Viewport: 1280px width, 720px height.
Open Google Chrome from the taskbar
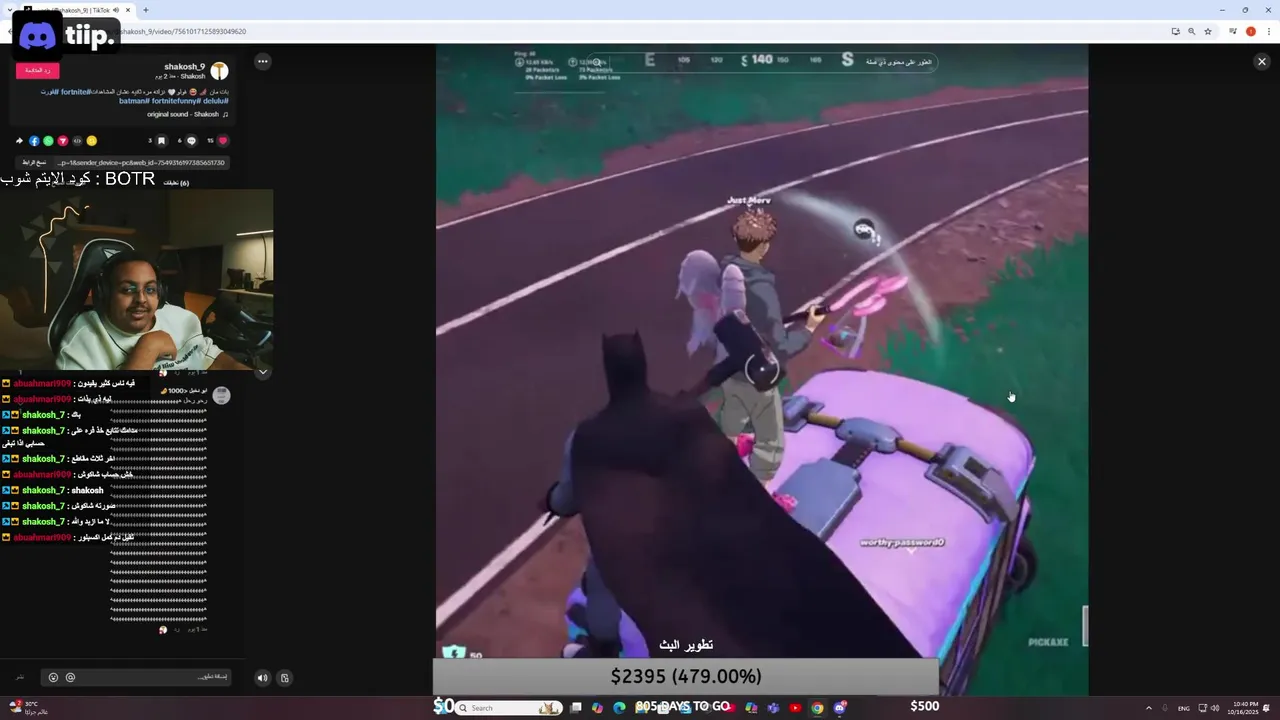(x=817, y=708)
